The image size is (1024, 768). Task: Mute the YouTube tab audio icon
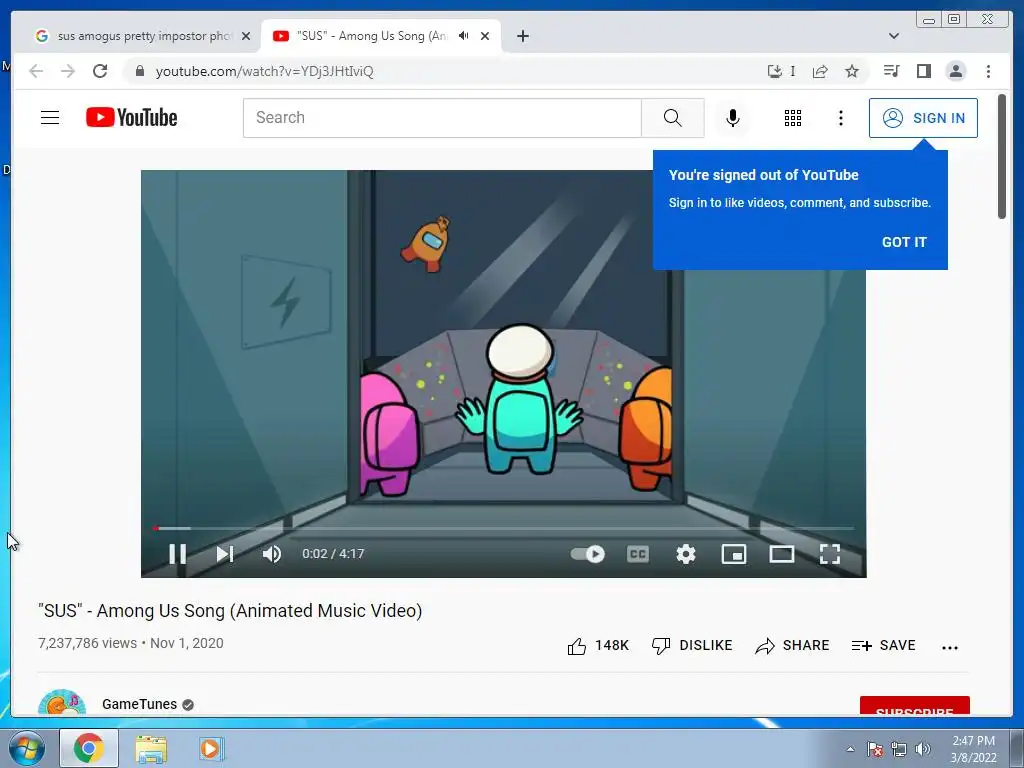point(464,36)
